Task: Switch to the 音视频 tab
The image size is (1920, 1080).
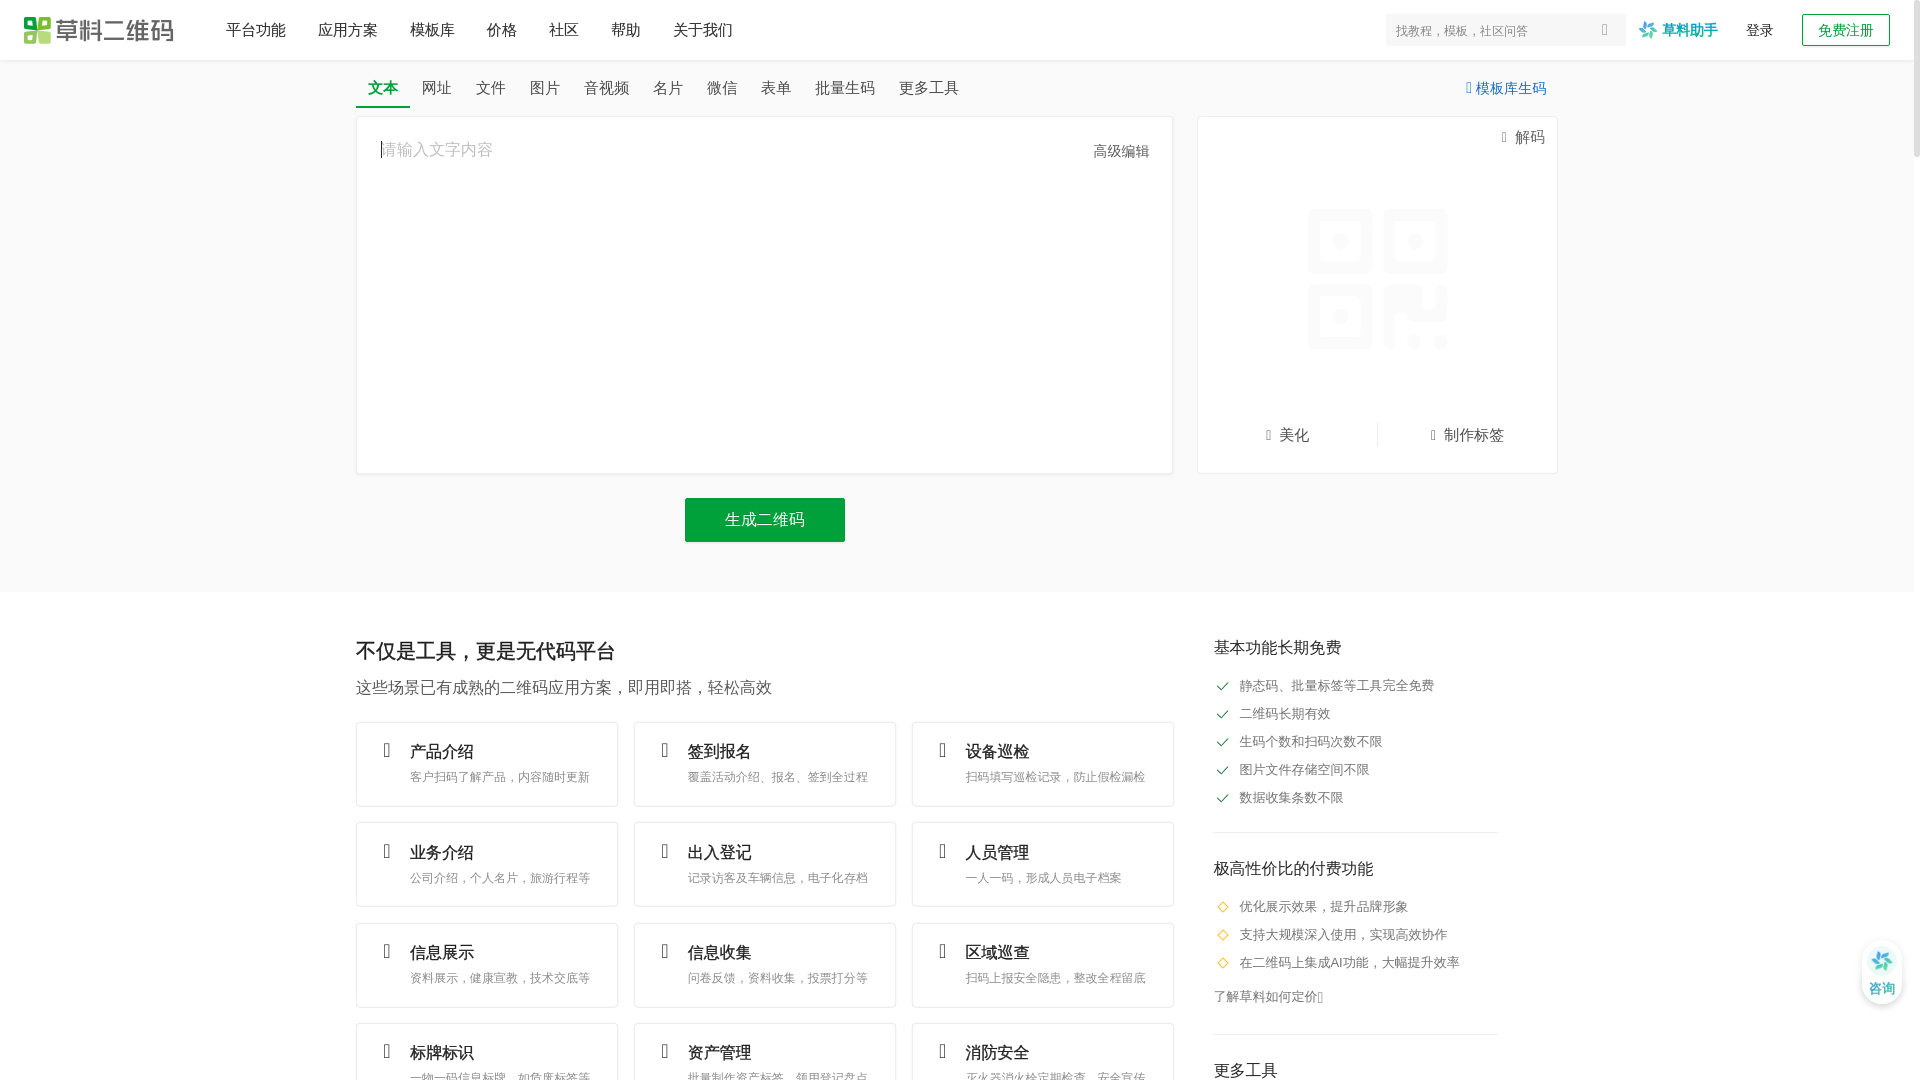Action: [607, 88]
